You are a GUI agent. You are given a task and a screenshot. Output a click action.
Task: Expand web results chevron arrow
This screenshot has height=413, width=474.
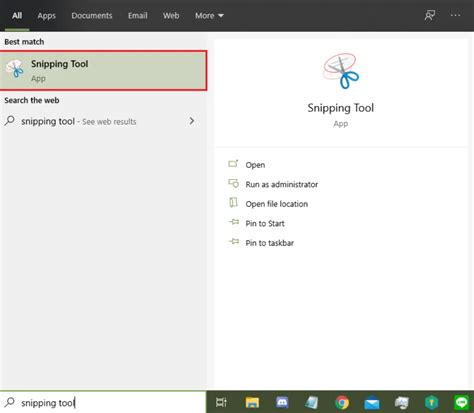click(x=192, y=121)
